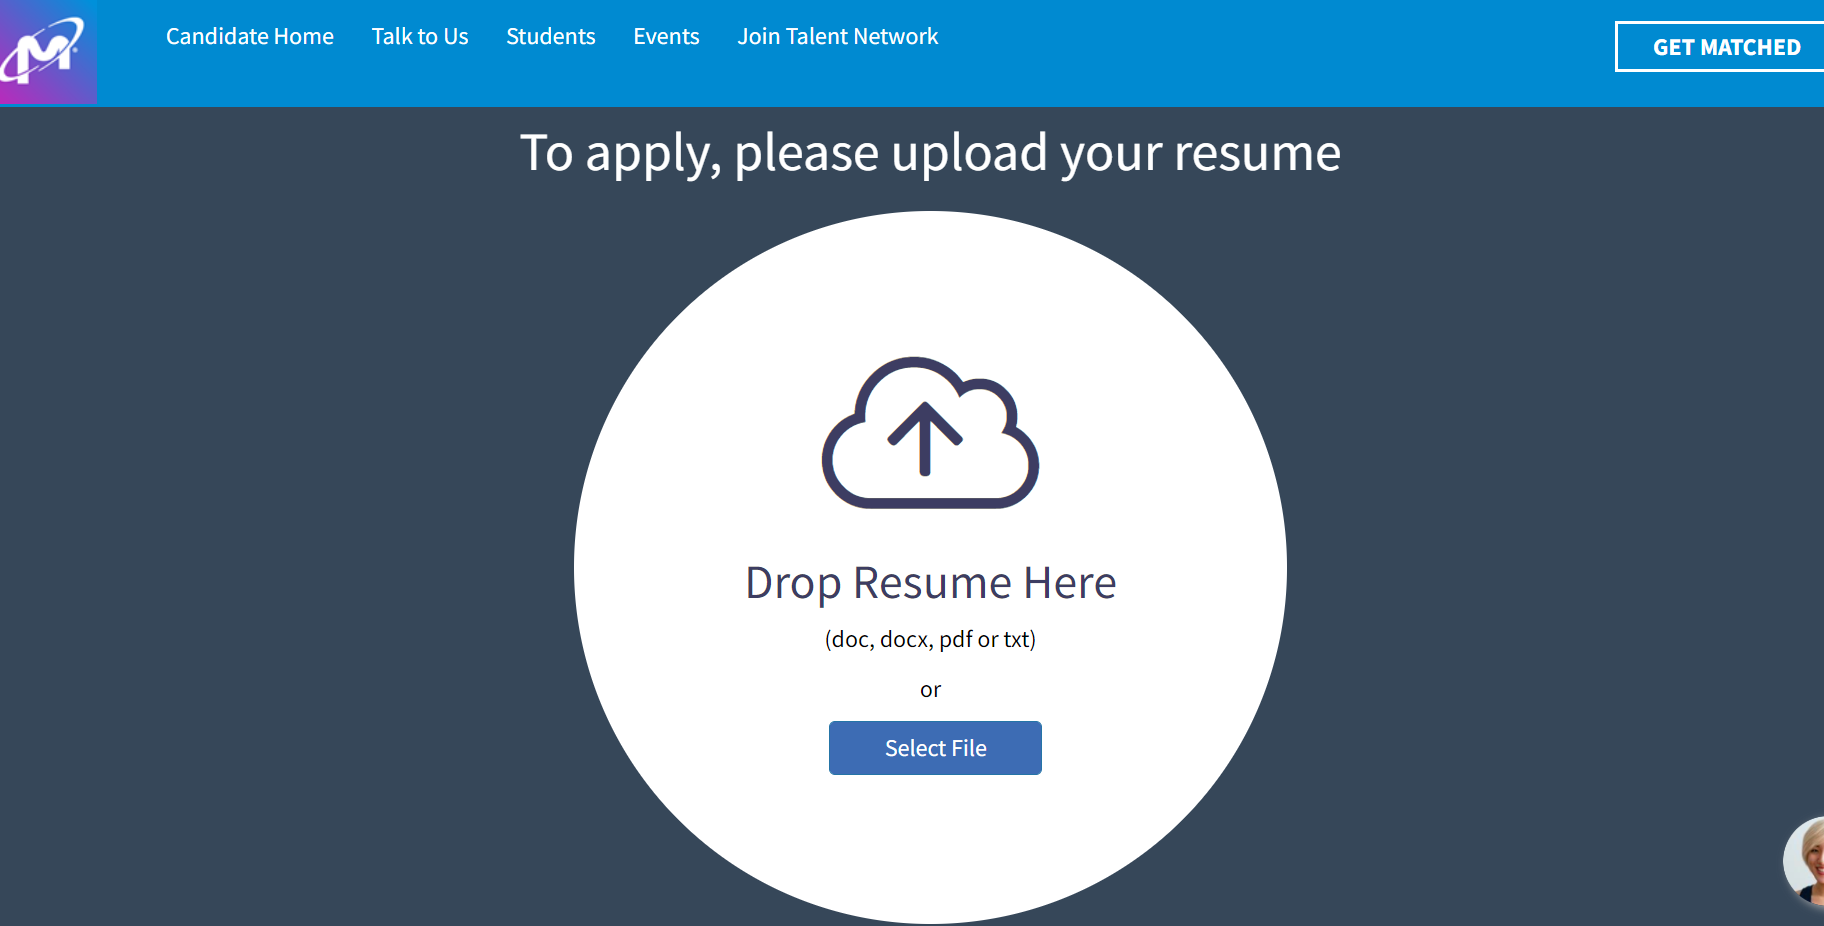Click the '(doc, docx, pdf or txt)' format hint
The width and height of the screenshot is (1824, 926).
coord(930,640)
